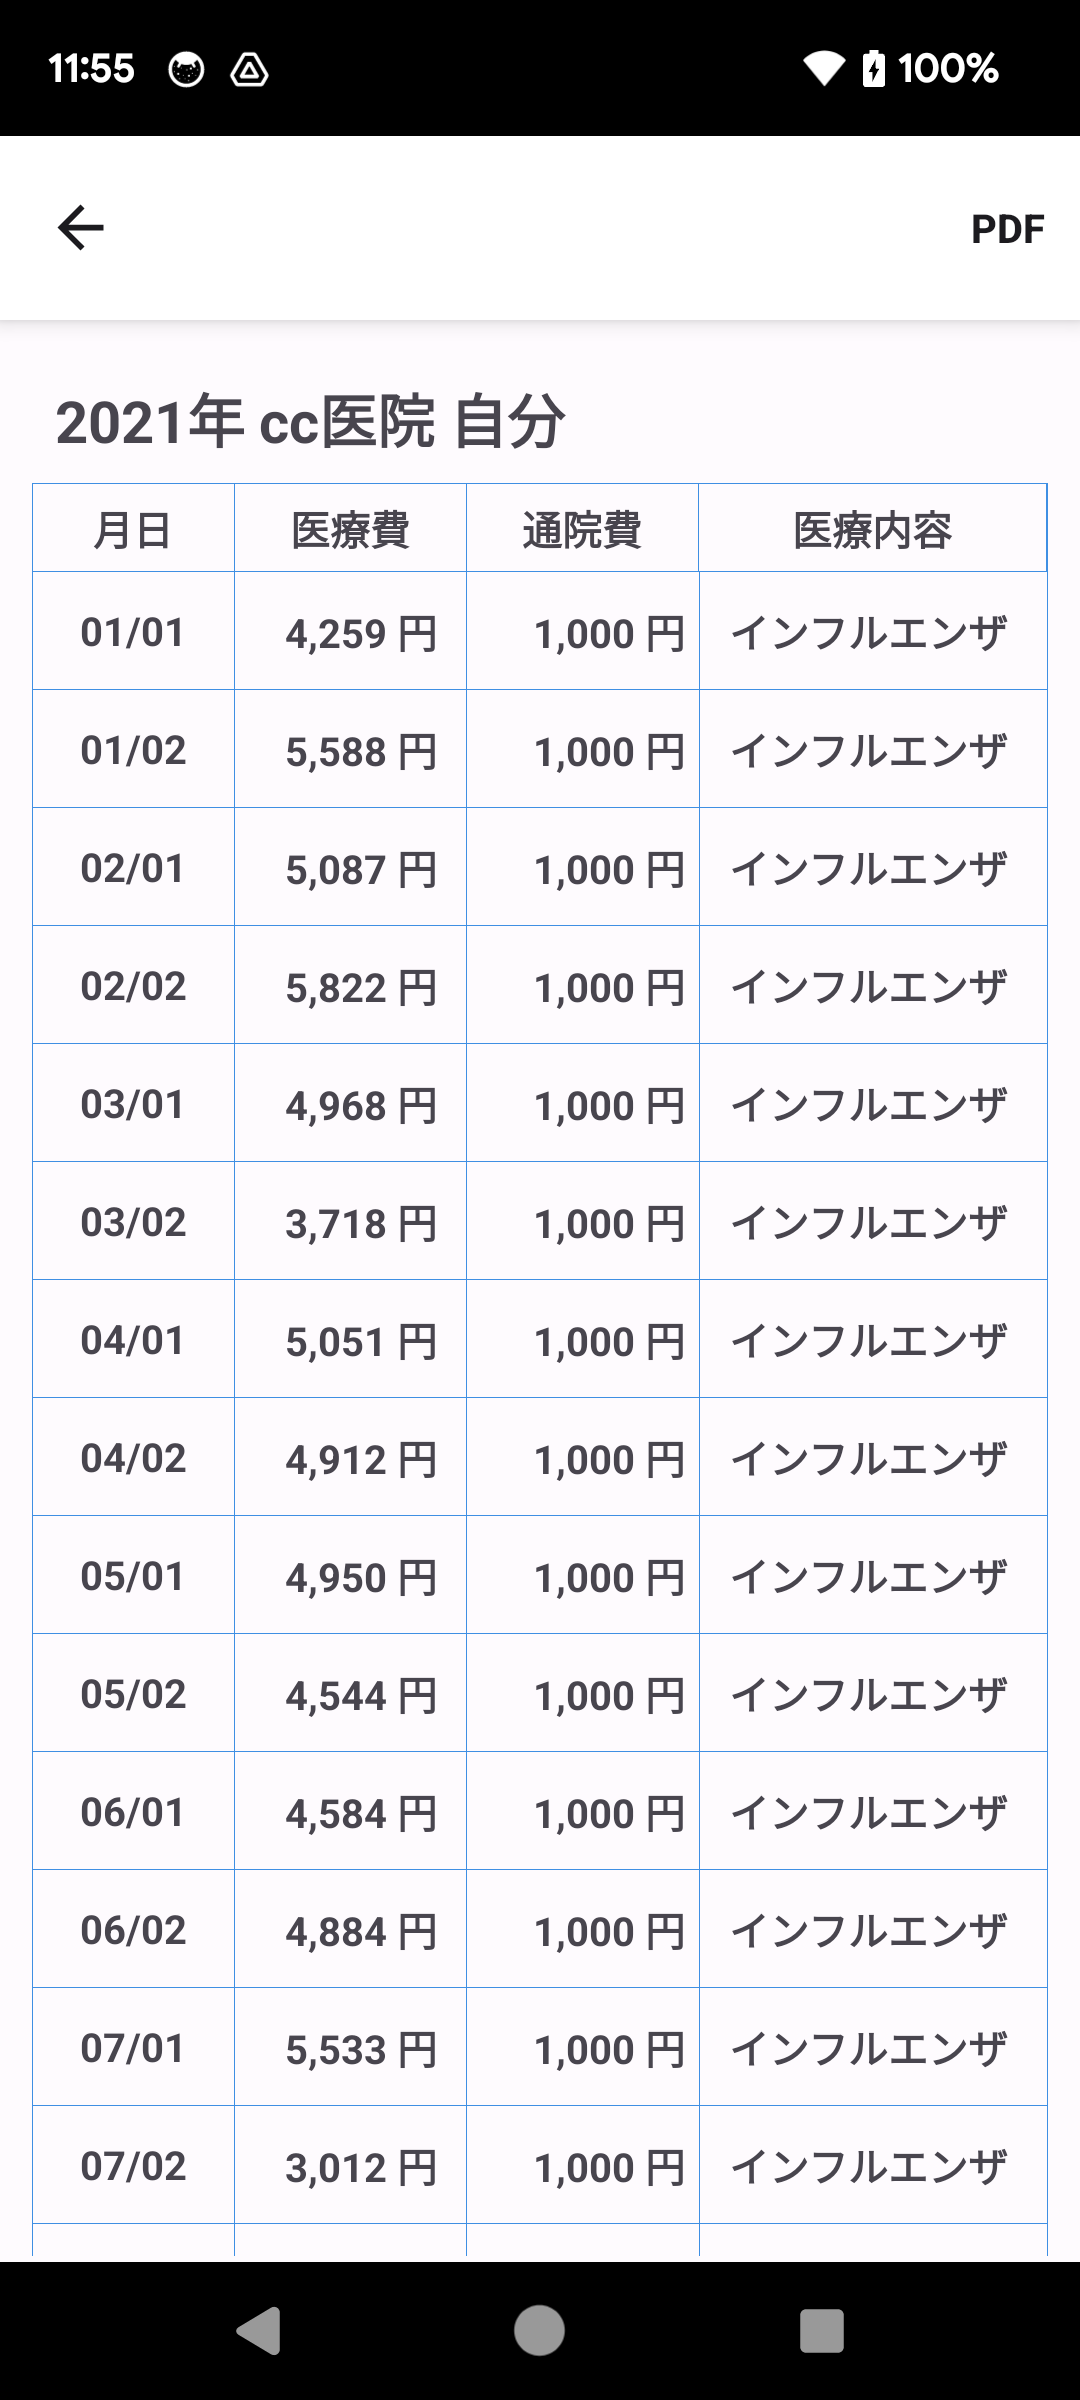1080x2400 pixels.
Task: Open the 01/01 date row
Action: pos(133,632)
